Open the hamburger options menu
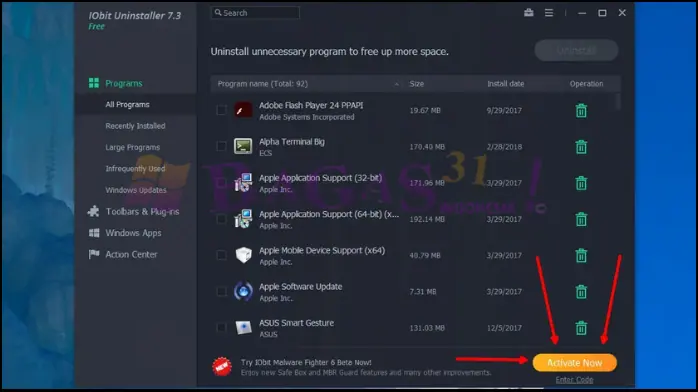Viewport: 698px width, 392px height. pos(549,13)
